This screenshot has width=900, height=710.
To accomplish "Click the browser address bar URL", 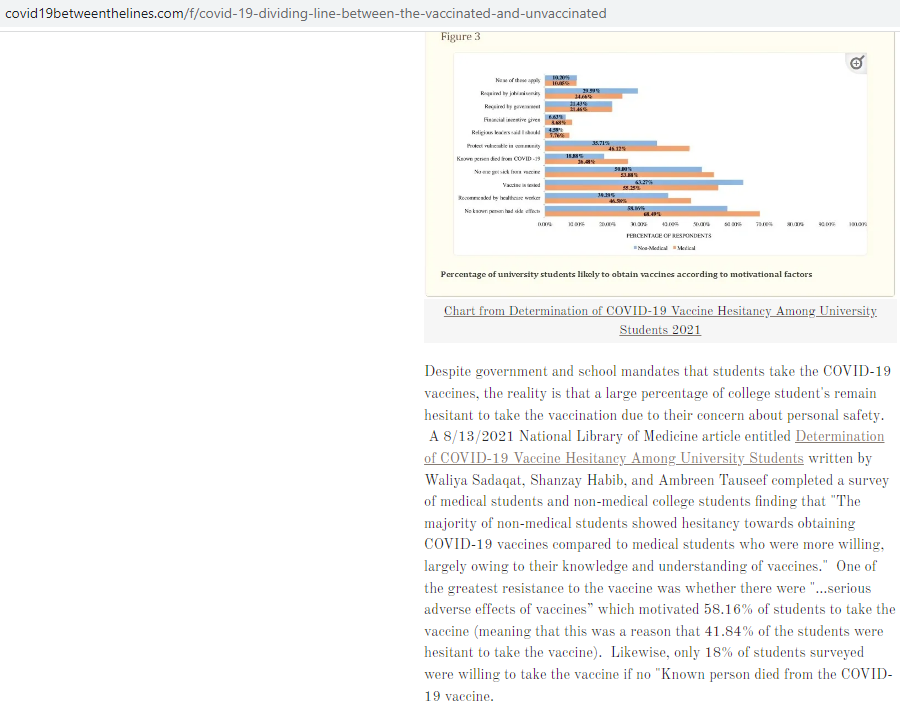I will [305, 13].
